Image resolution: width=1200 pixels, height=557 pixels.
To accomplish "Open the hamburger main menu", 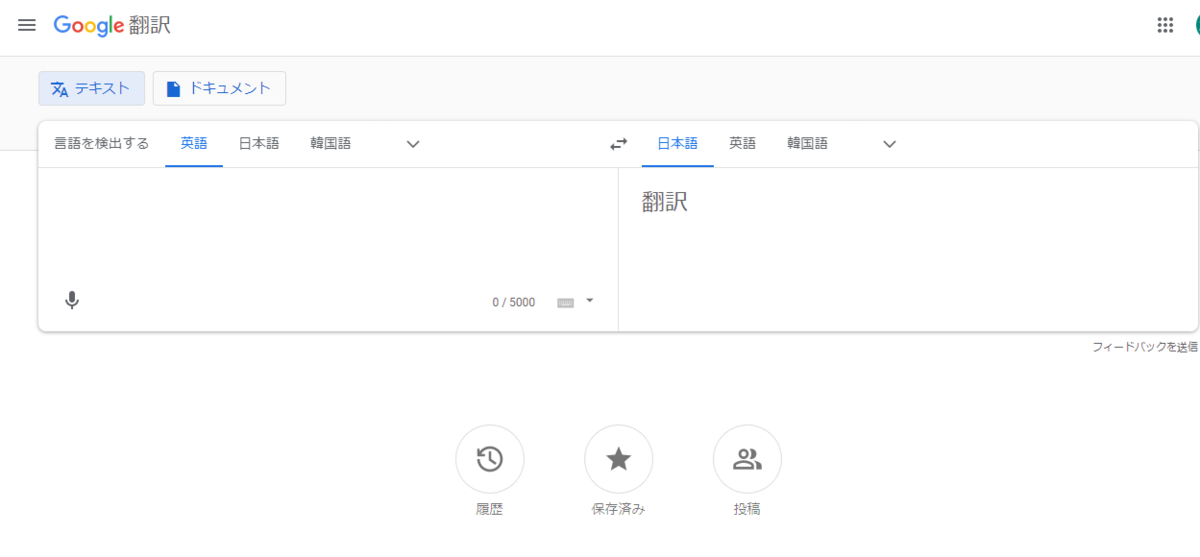I will click(x=27, y=25).
